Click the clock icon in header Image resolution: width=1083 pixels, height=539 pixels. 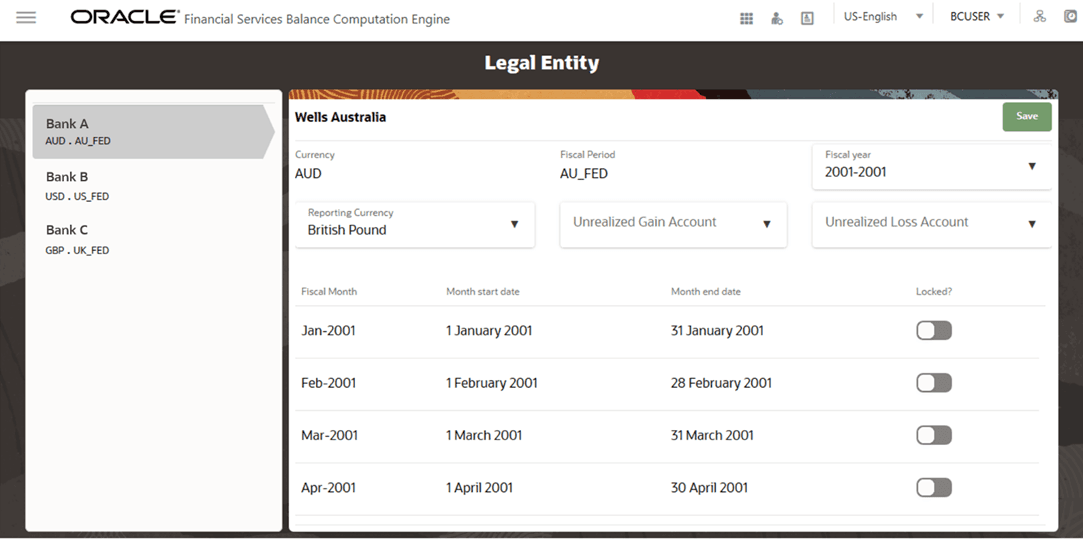tap(1072, 17)
